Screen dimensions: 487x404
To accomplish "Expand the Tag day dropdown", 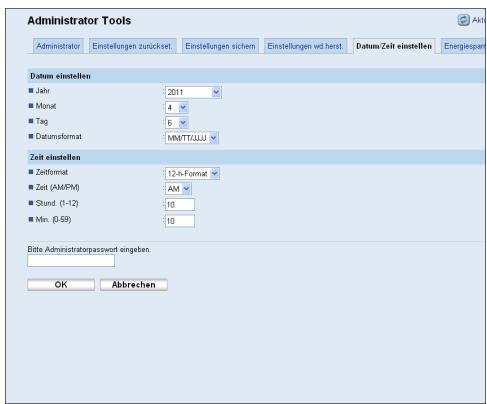I will 177,123.
